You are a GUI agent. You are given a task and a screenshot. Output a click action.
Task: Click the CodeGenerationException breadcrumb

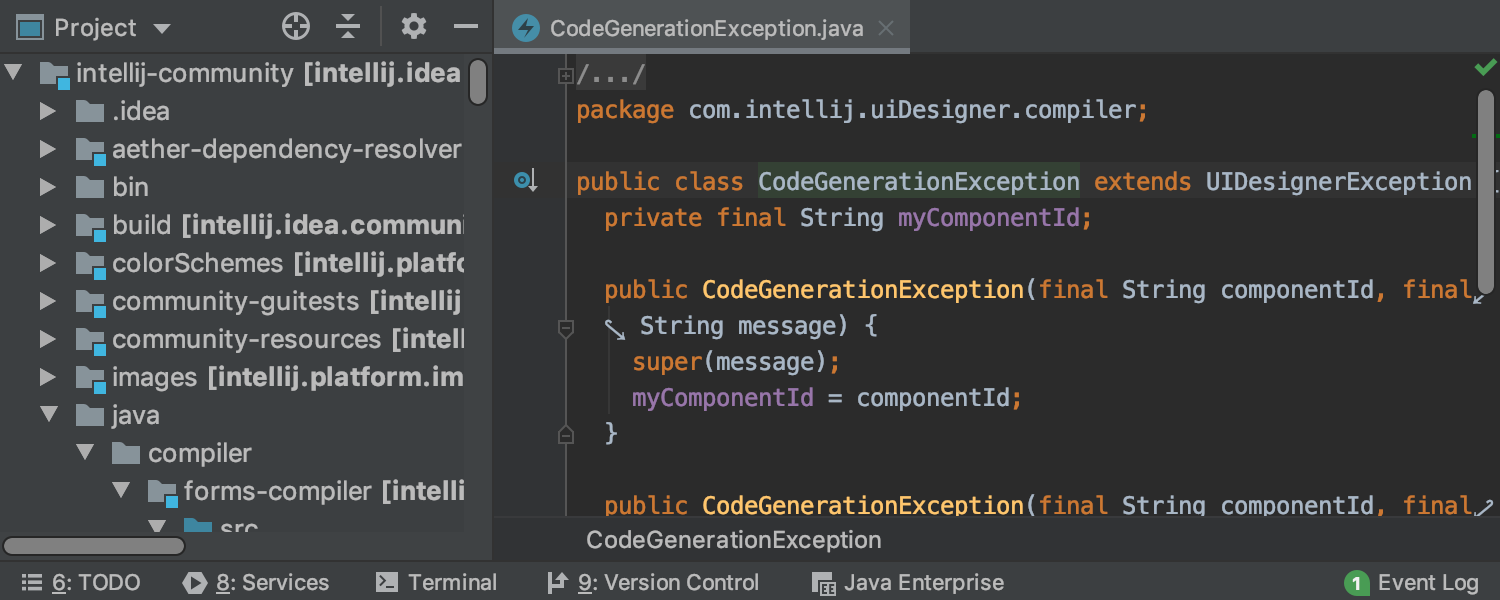(x=733, y=540)
